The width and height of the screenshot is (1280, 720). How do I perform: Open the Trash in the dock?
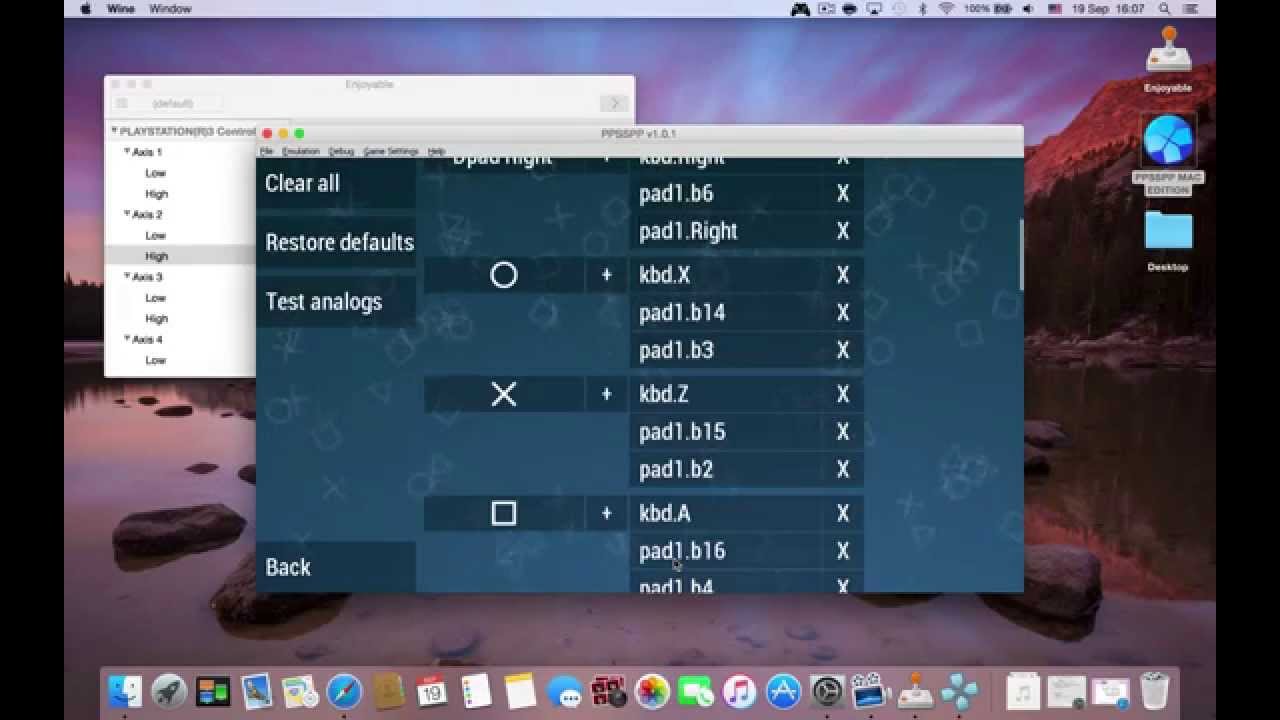(x=1155, y=691)
